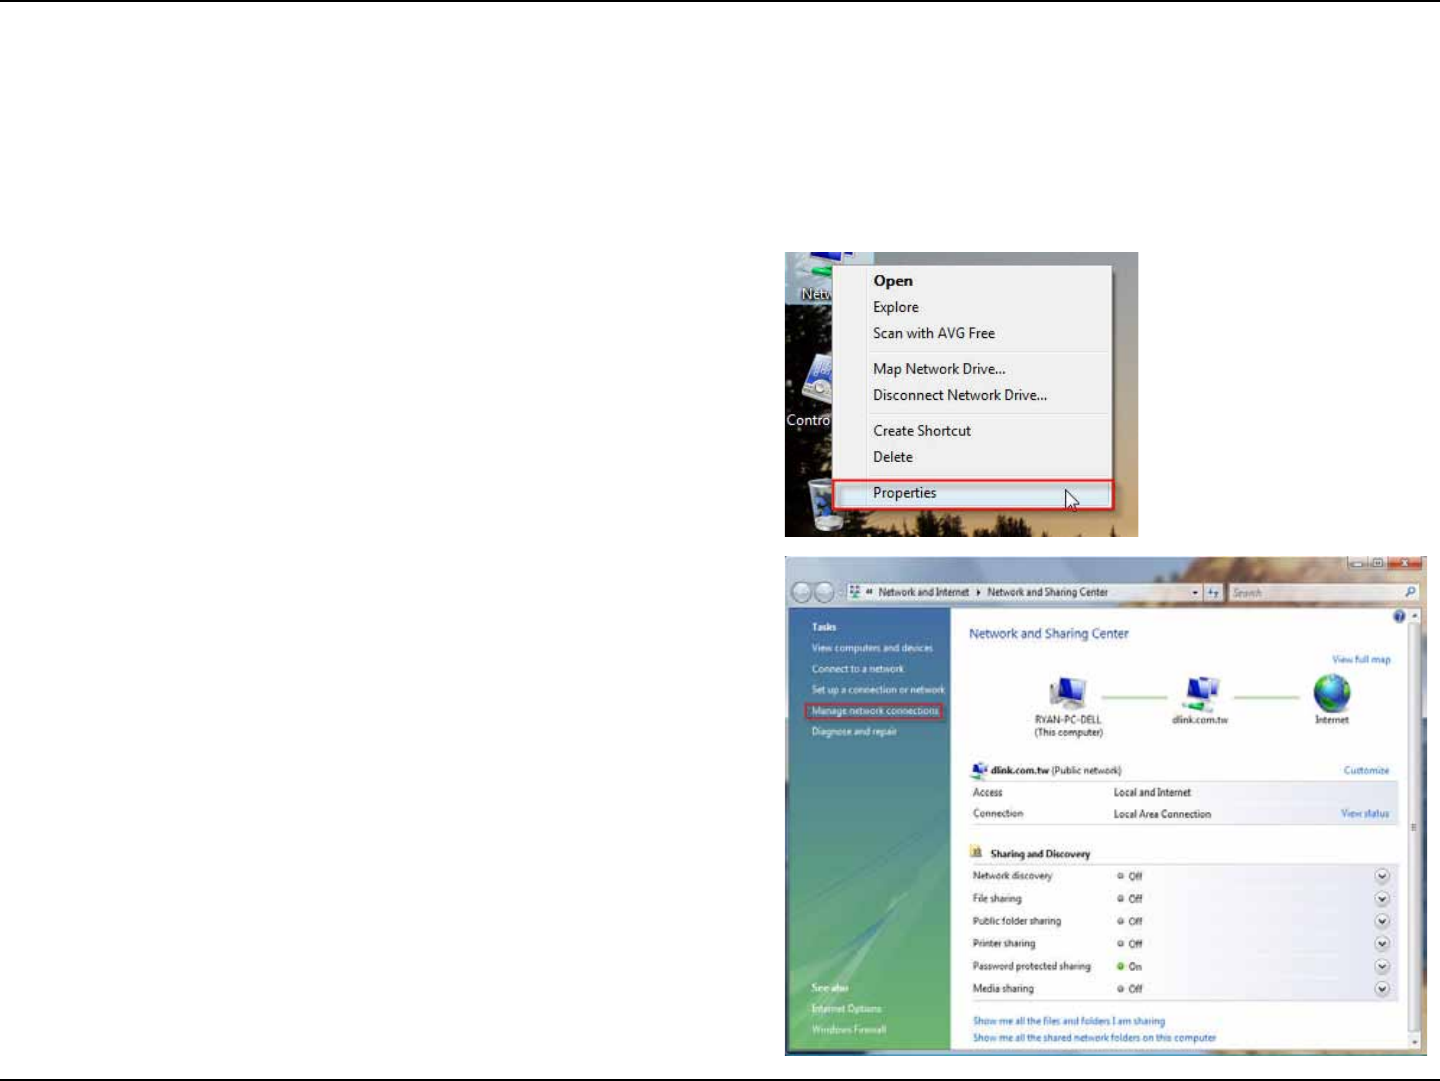
Task: Click View status for Local Area Connection
Action: [1365, 814]
